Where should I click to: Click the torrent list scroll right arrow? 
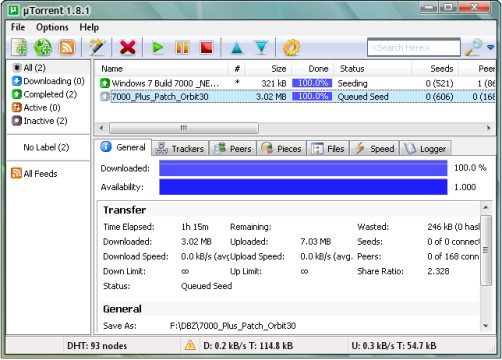[x=489, y=128]
